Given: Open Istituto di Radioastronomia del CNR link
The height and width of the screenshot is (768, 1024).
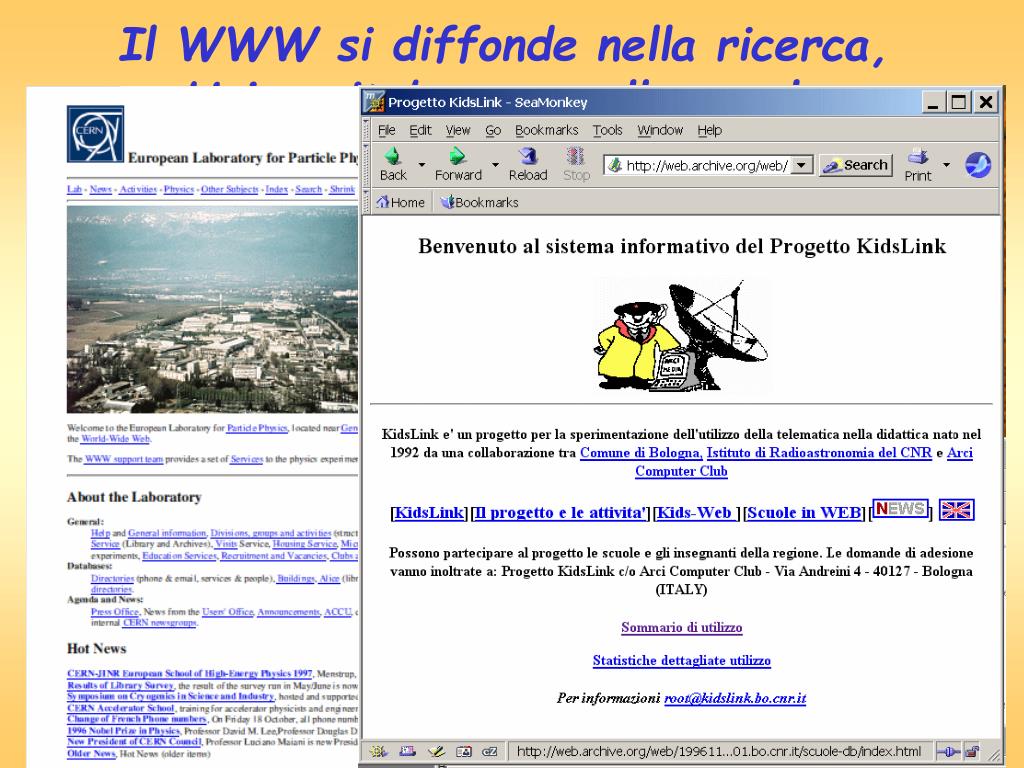Looking at the screenshot, I should click(x=819, y=453).
